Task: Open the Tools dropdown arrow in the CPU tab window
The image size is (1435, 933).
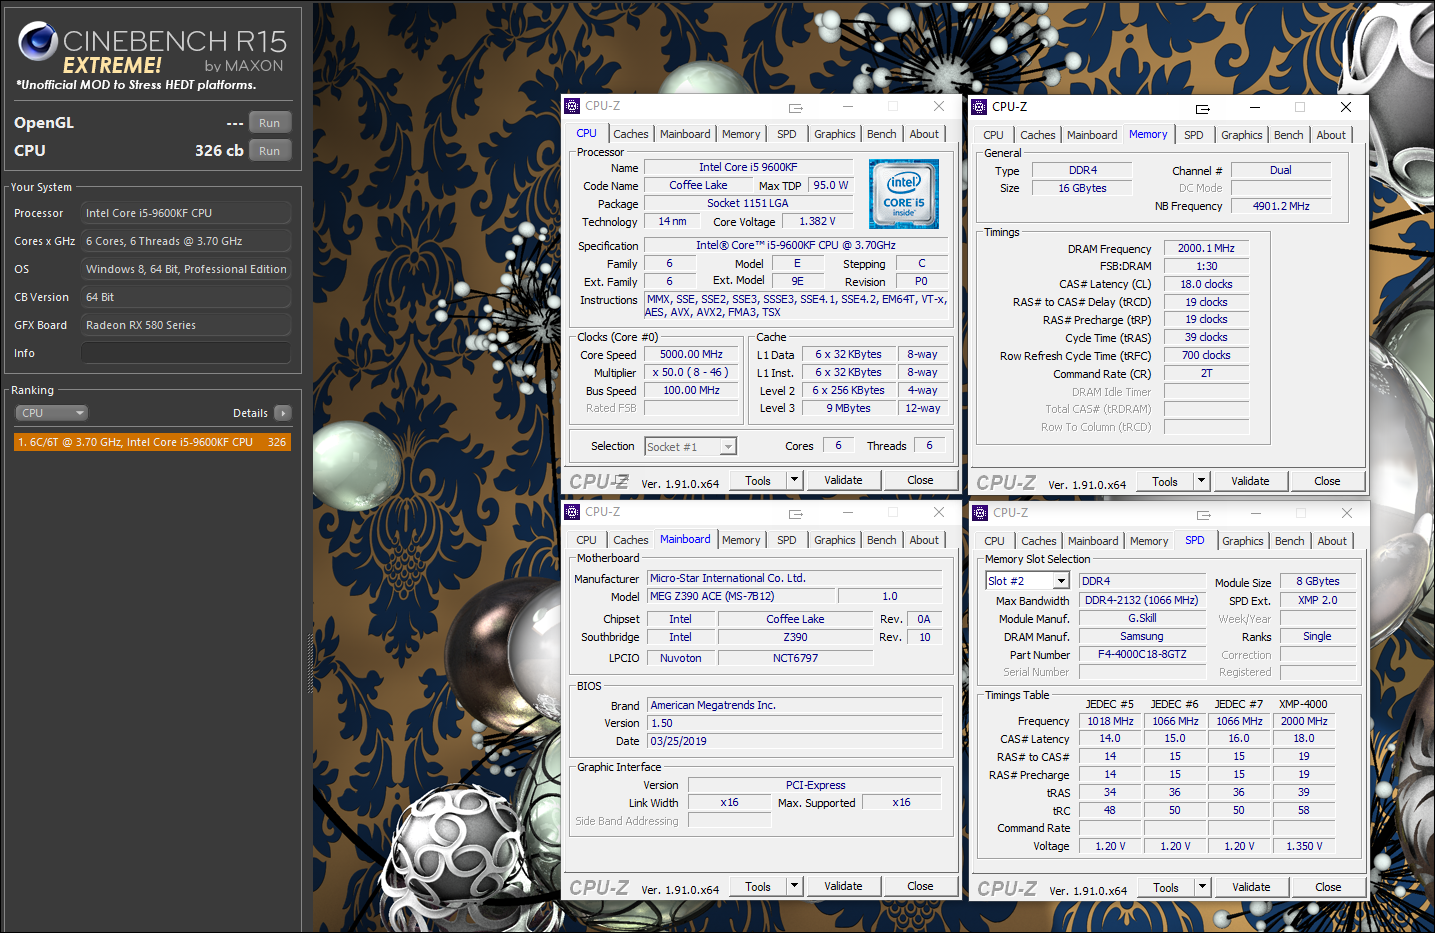Action: click(x=794, y=480)
